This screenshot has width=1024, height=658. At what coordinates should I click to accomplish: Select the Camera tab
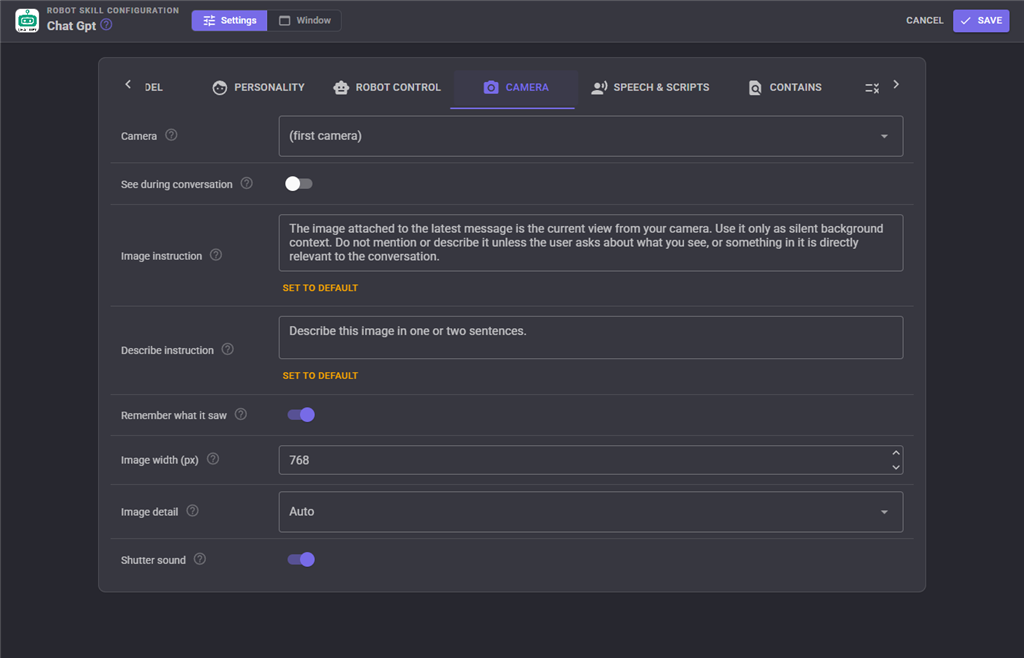point(516,87)
